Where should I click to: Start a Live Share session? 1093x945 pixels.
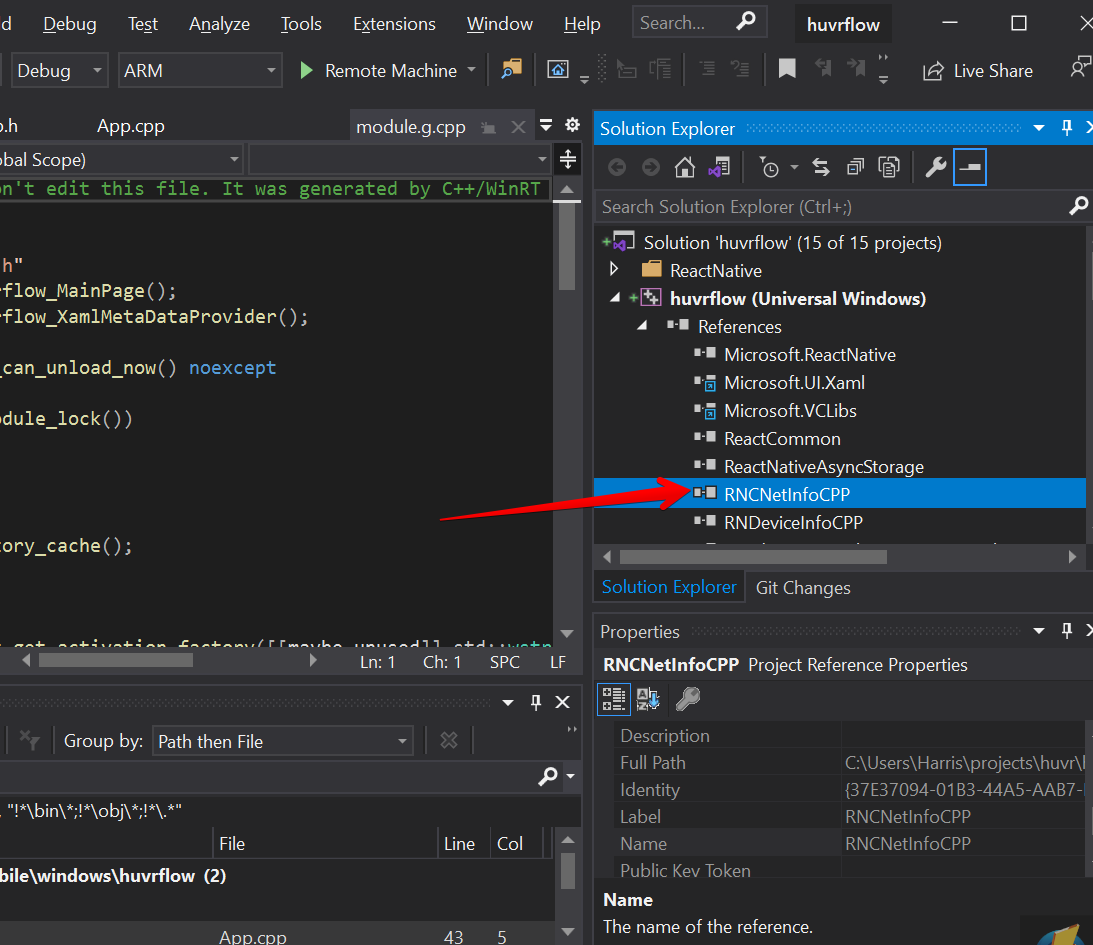coord(977,70)
